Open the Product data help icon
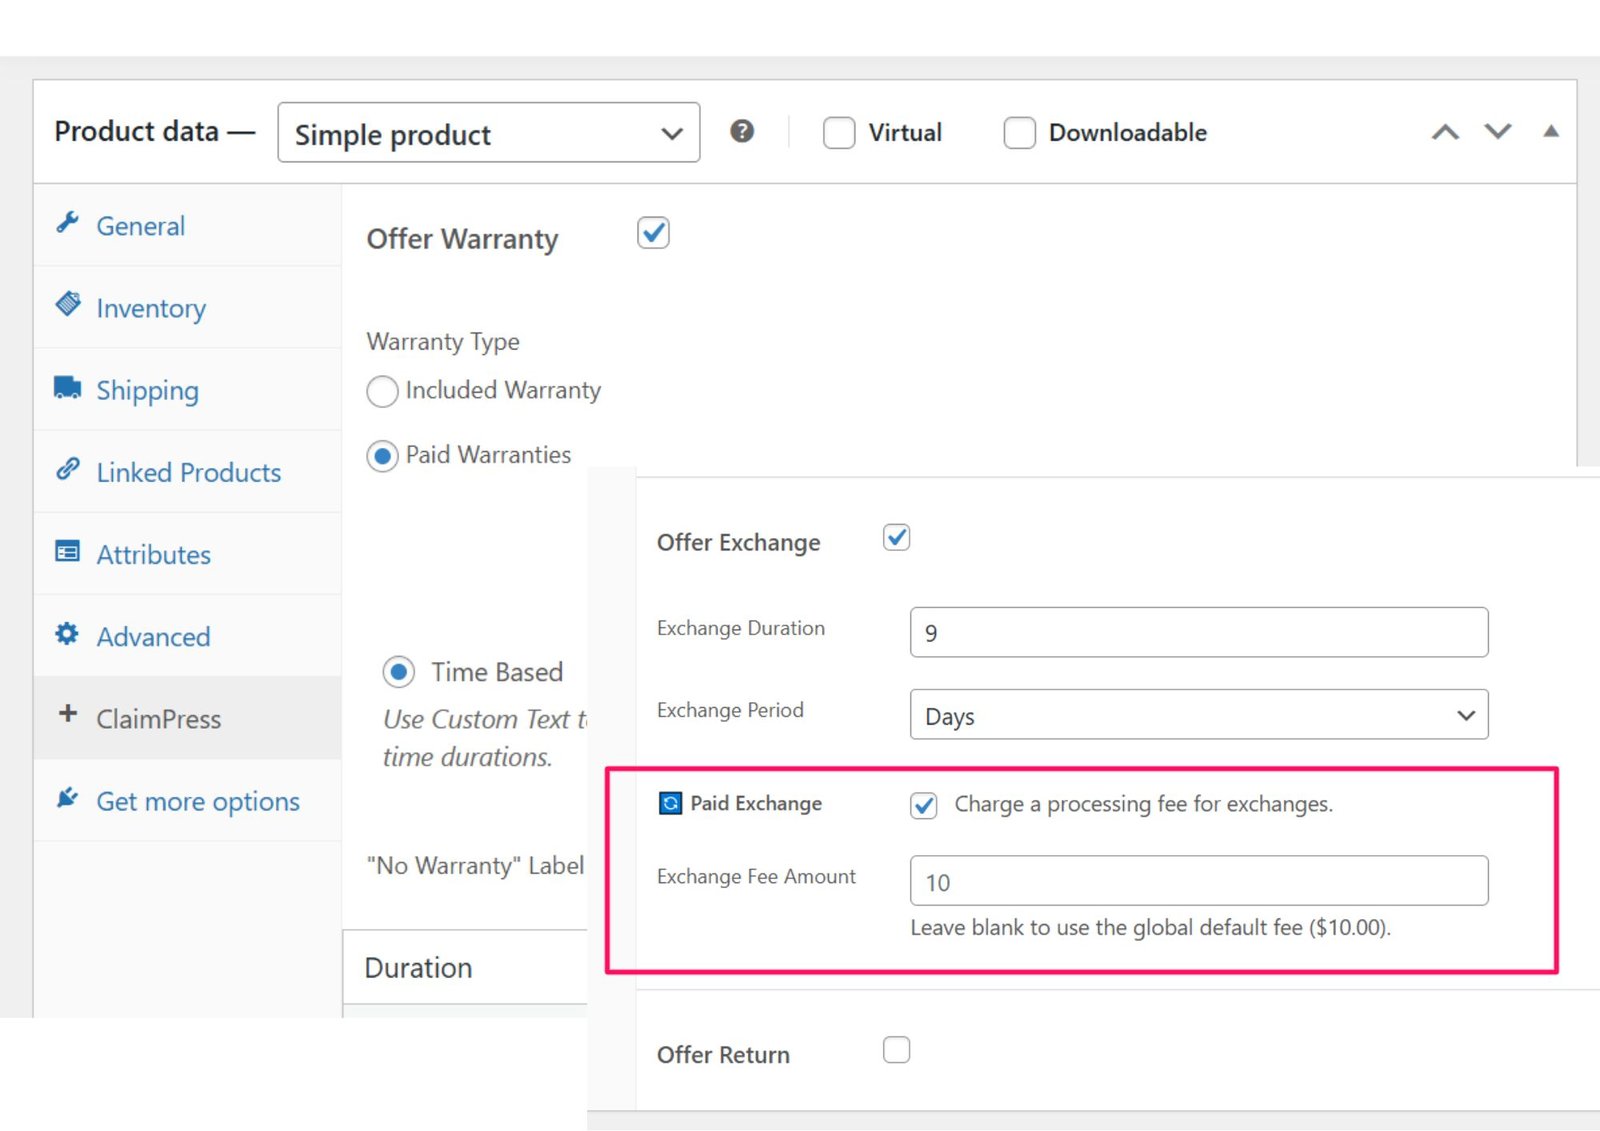 pyautogui.click(x=742, y=131)
